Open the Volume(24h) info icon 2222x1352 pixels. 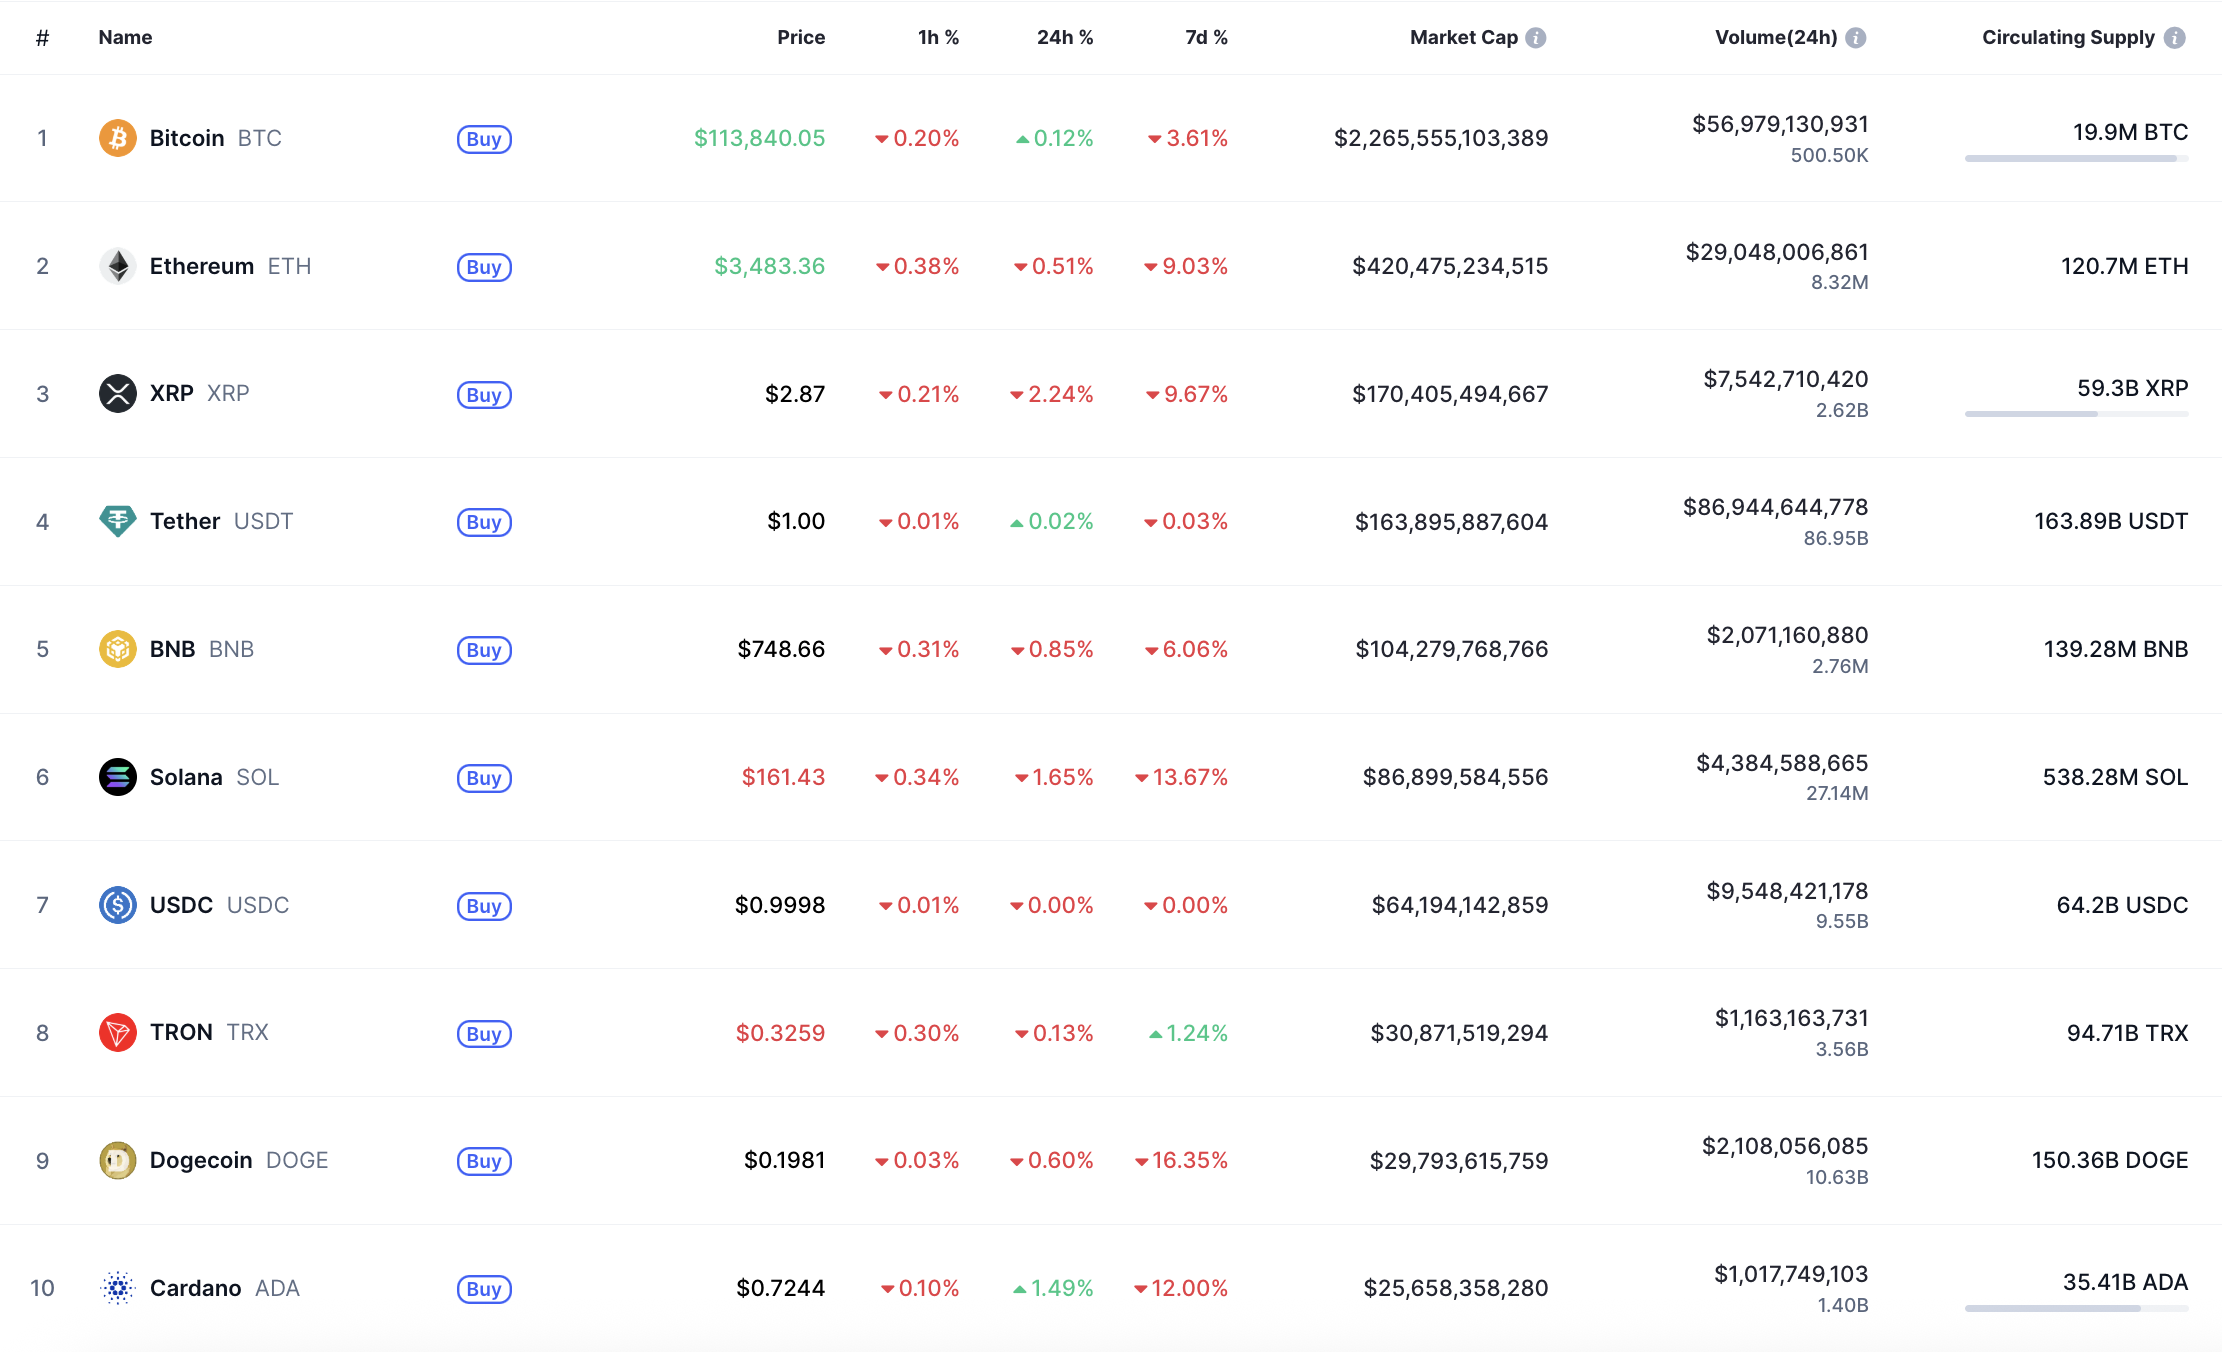pos(1856,38)
